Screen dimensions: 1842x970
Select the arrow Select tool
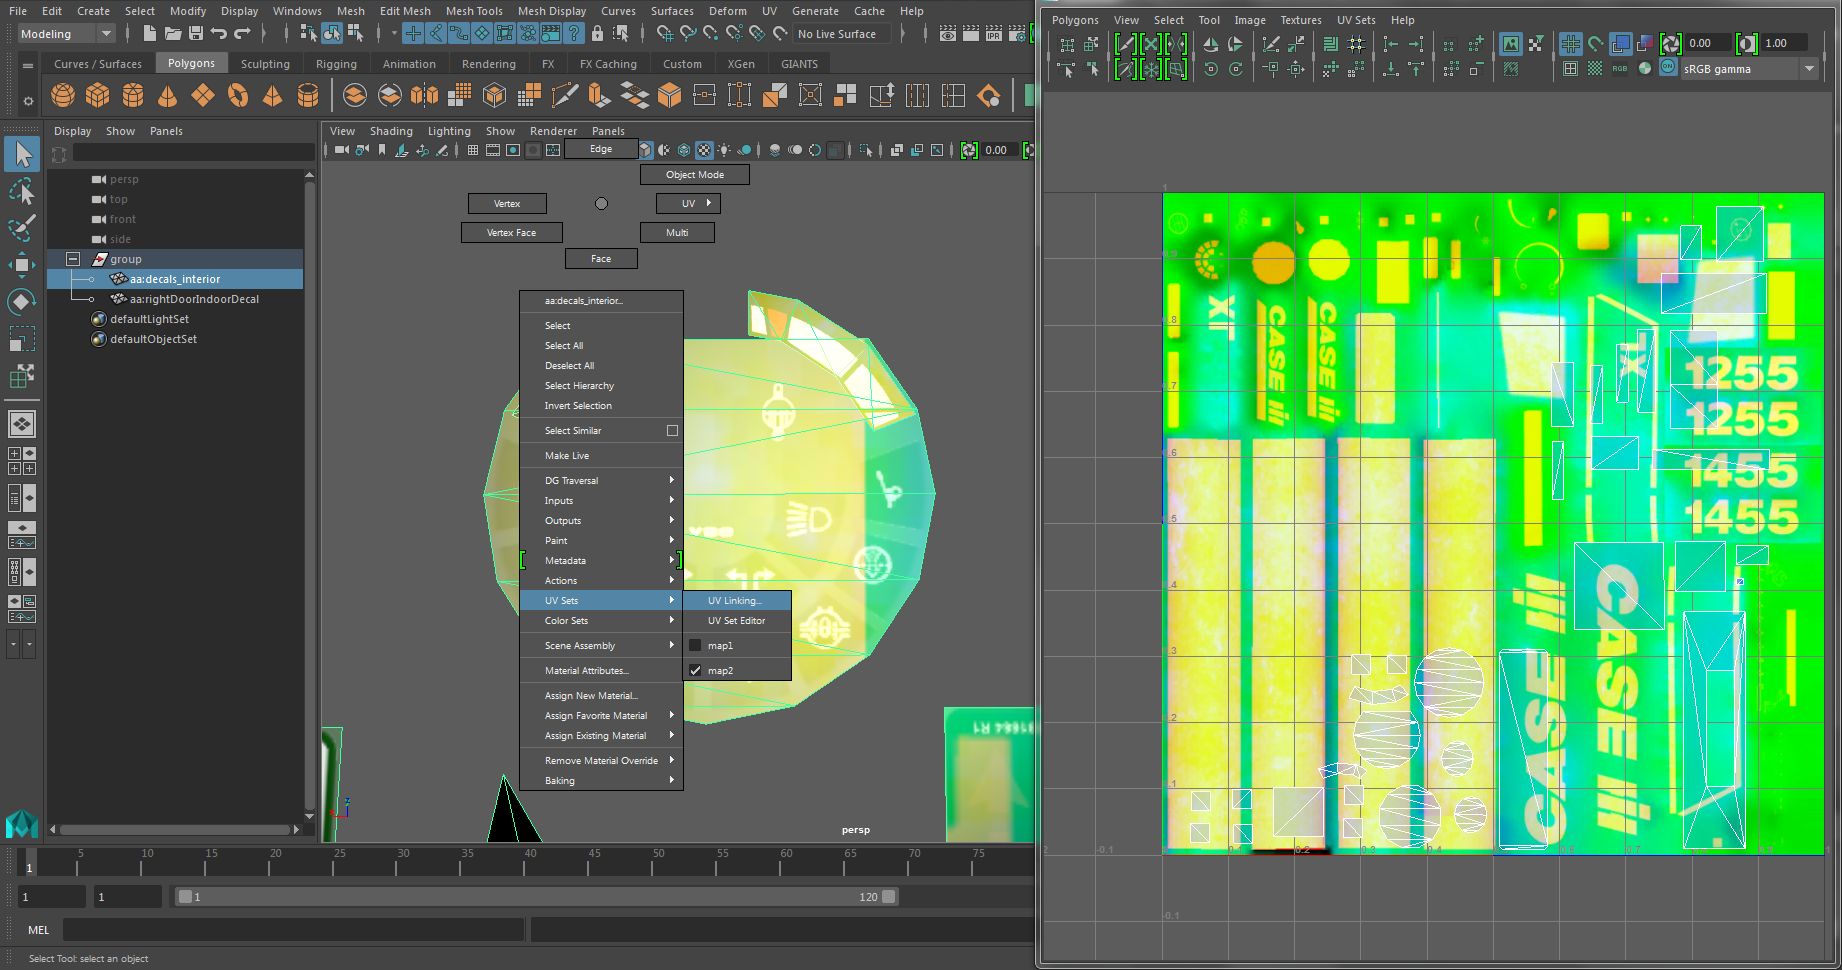[x=22, y=154]
